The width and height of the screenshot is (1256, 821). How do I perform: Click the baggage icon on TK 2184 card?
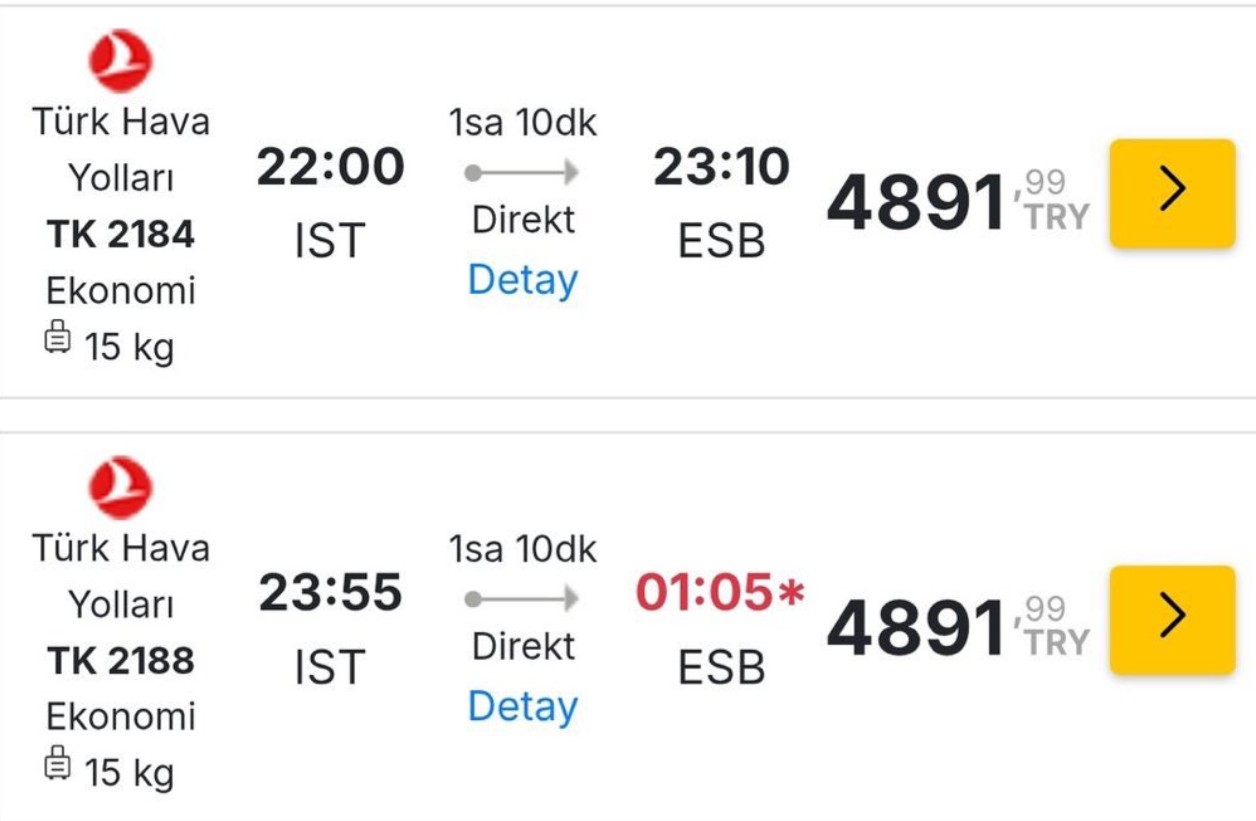[58, 341]
